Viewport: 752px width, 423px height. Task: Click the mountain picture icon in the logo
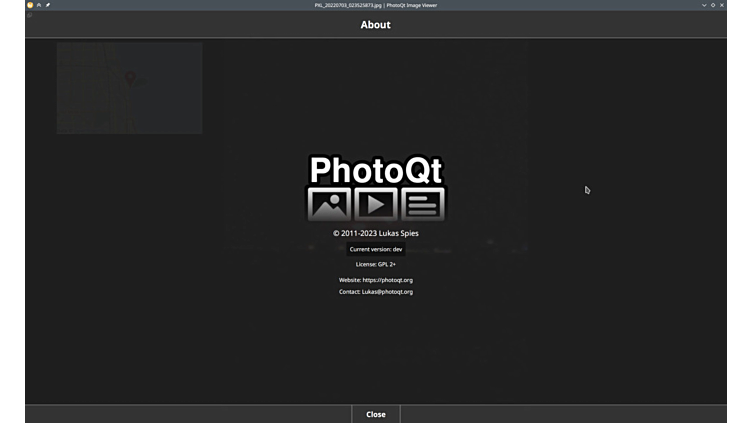coord(329,204)
